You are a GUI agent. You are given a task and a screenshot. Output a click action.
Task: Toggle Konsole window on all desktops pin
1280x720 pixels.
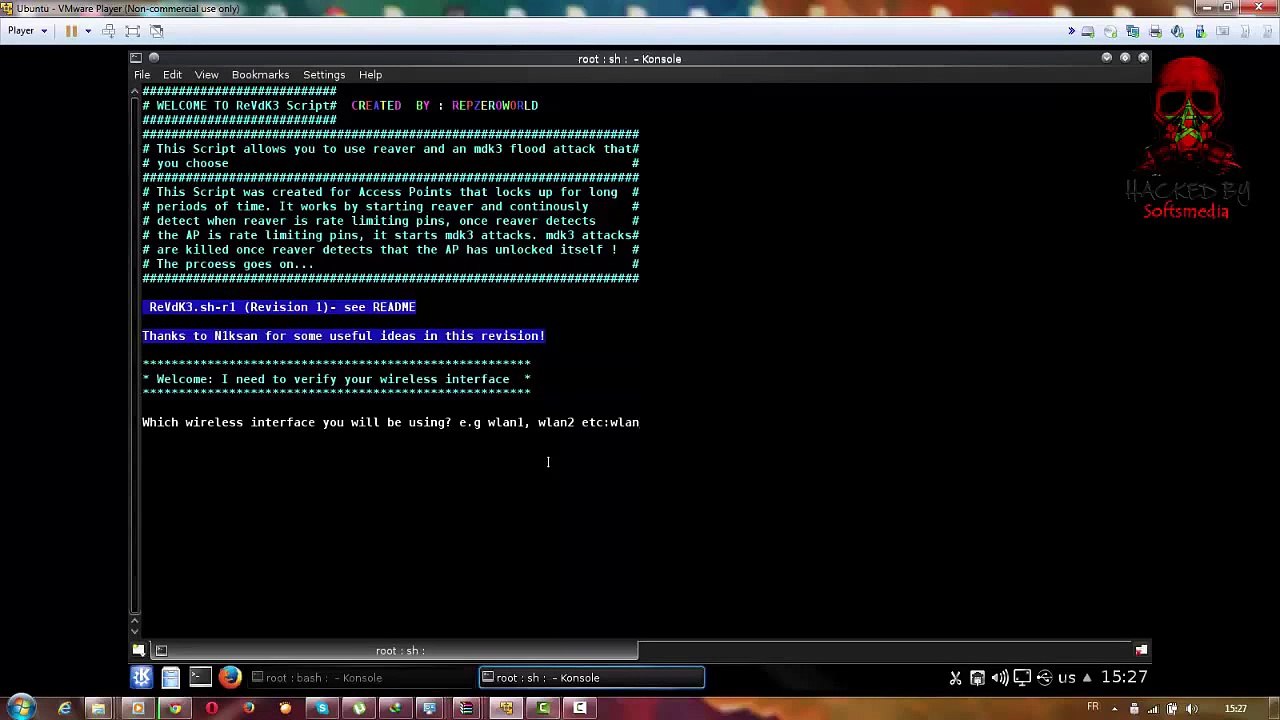point(154,58)
